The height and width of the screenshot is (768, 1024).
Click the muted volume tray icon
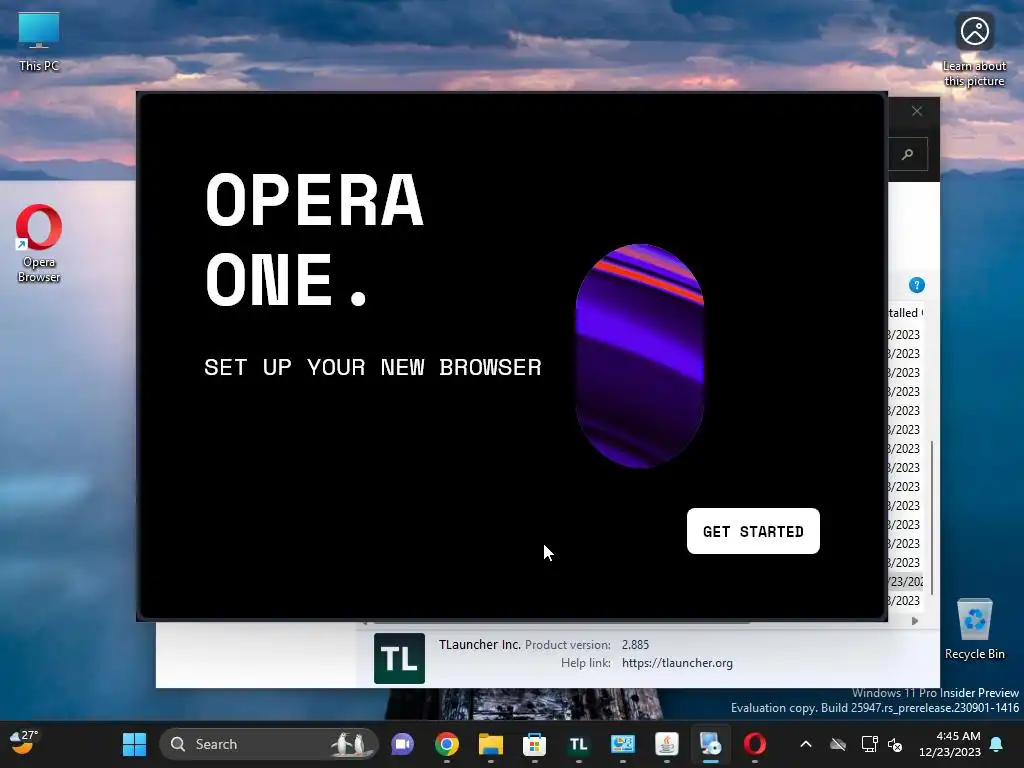895,744
